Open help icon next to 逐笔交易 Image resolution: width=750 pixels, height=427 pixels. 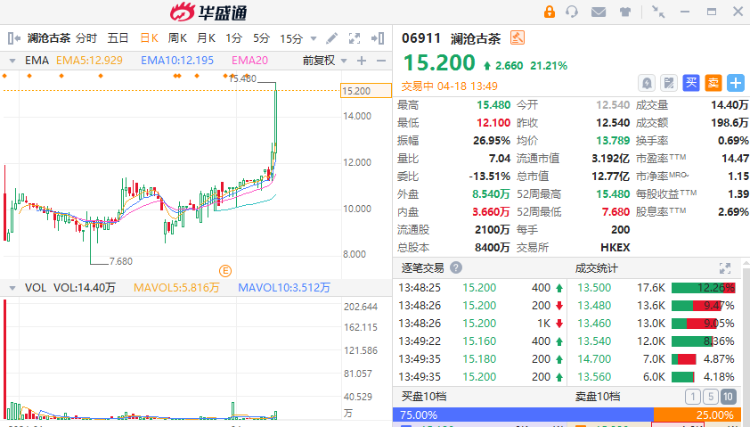[456, 268]
